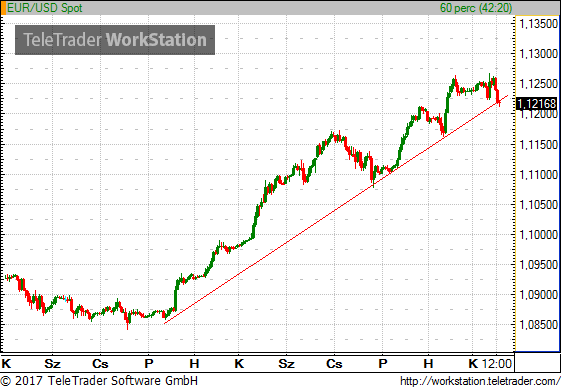Click the 1,12500 price axis label
The image size is (561, 390).
[538, 84]
